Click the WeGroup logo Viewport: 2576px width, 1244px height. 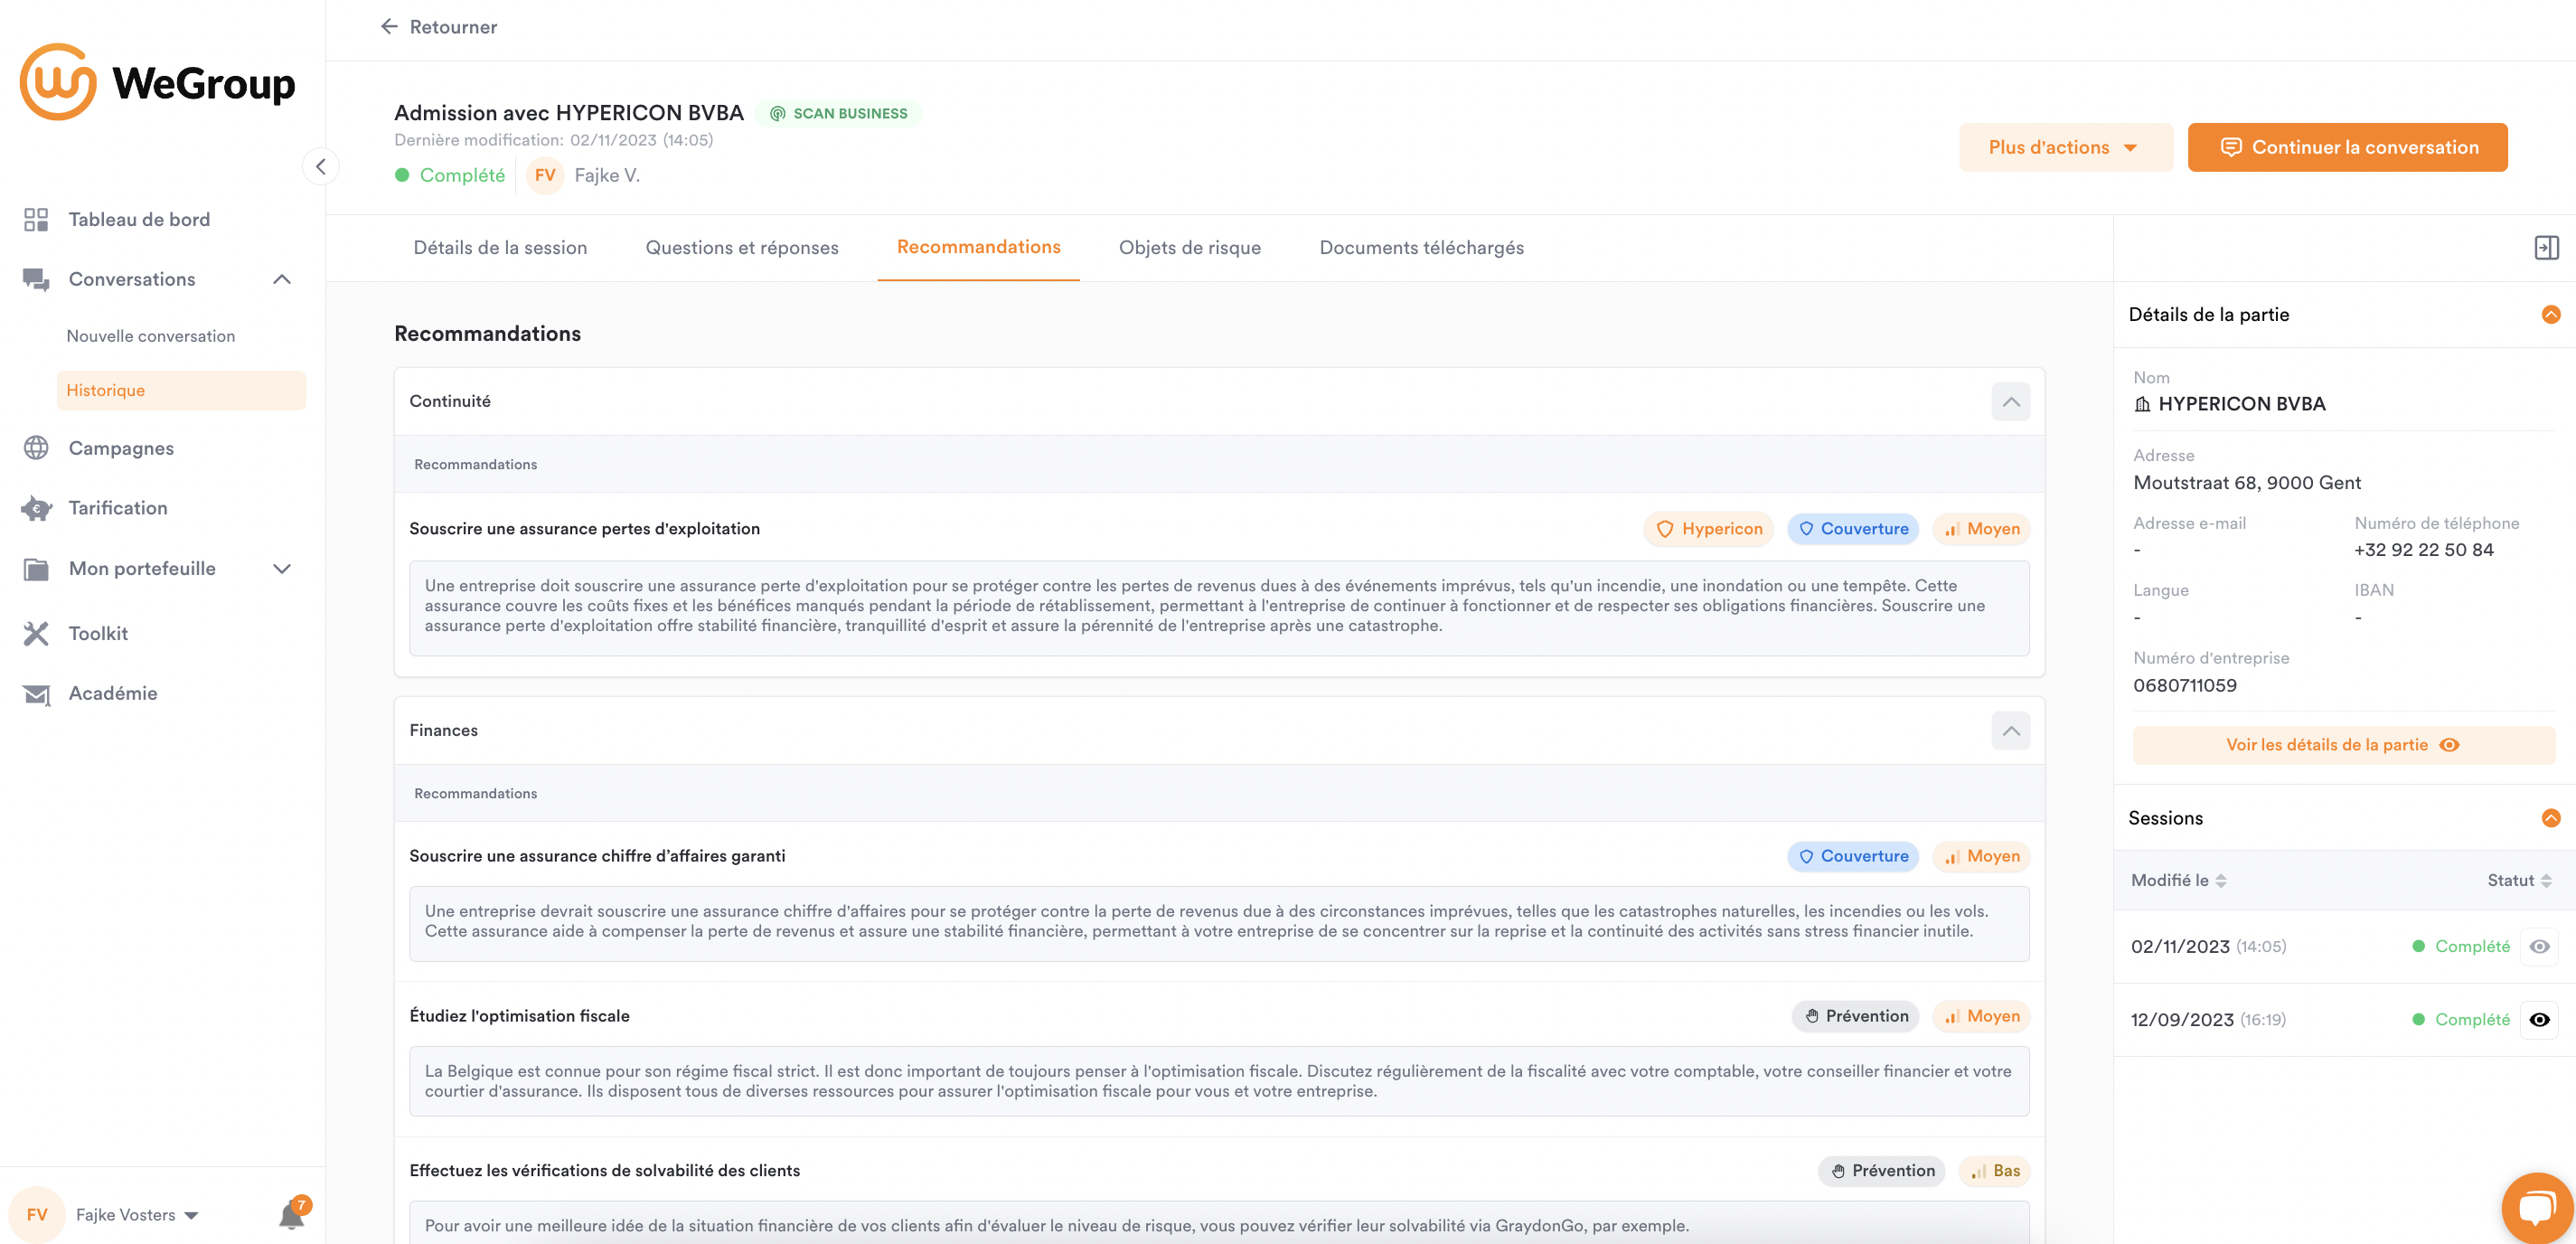pos(157,82)
